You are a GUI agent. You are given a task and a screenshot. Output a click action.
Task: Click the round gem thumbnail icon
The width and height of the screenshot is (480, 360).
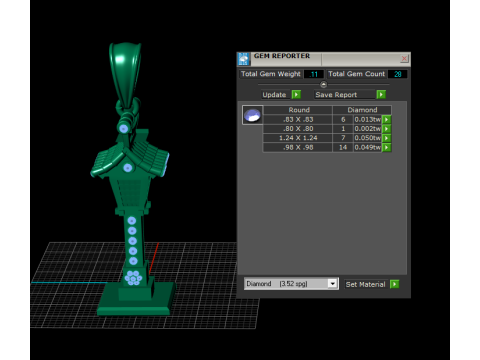[x=252, y=115]
